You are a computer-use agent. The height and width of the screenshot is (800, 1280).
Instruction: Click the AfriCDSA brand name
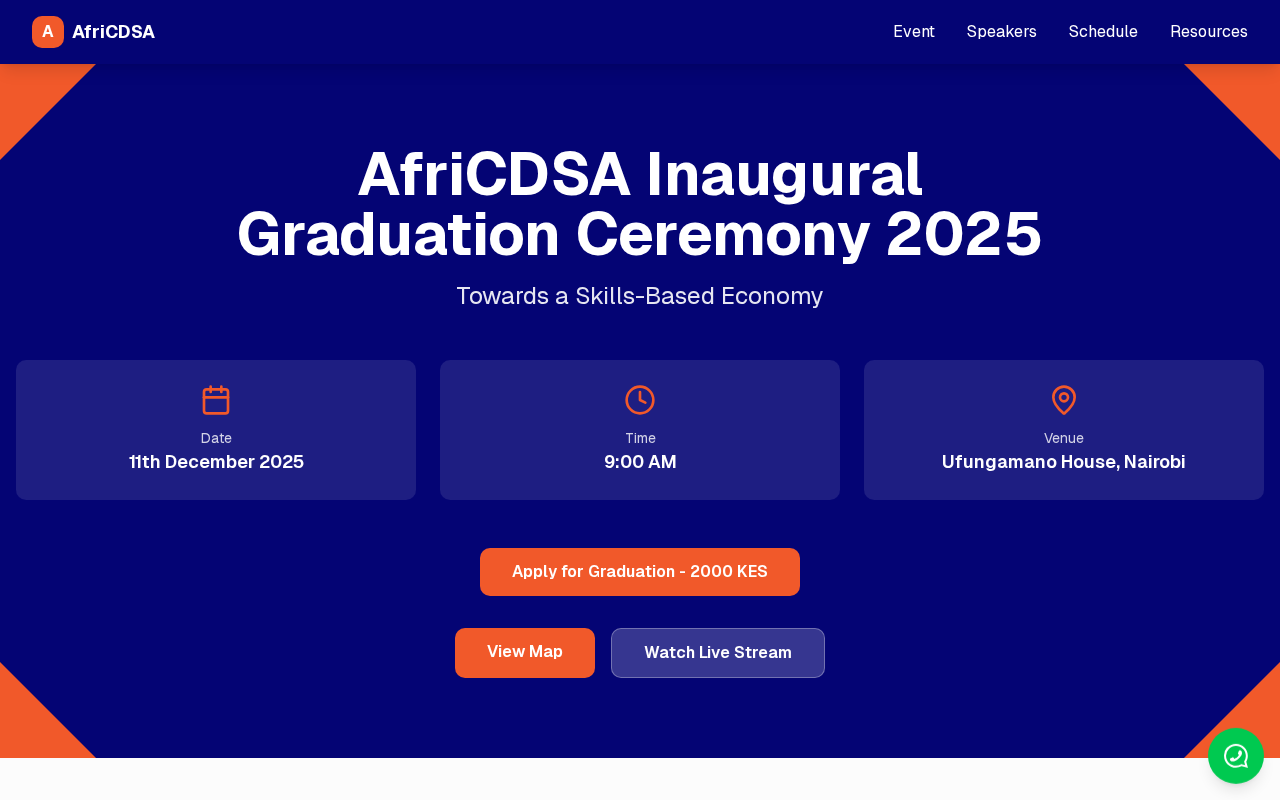113,32
